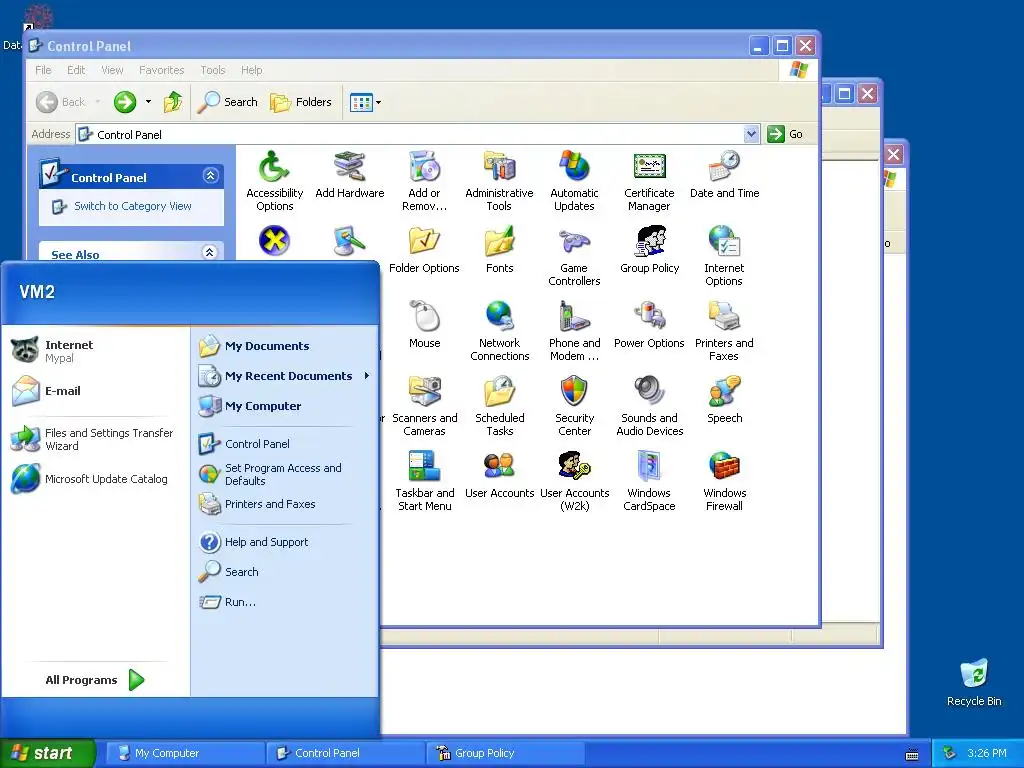Image resolution: width=1024 pixels, height=768 pixels.
Task: Click the green Forward arrow button
Action: (125, 102)
